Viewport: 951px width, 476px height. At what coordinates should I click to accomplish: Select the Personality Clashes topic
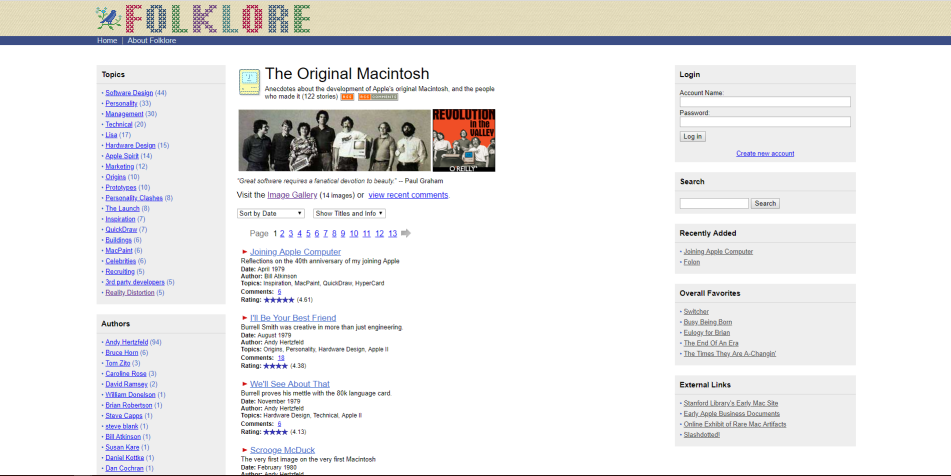click(x=134, y=198)
